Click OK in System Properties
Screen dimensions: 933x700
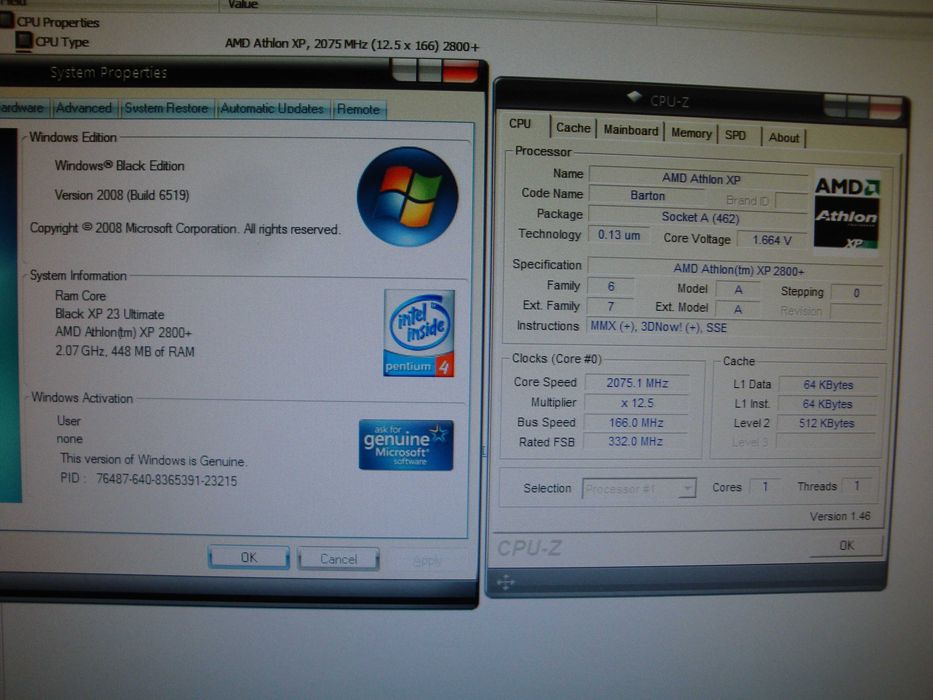tap(249, 558)
